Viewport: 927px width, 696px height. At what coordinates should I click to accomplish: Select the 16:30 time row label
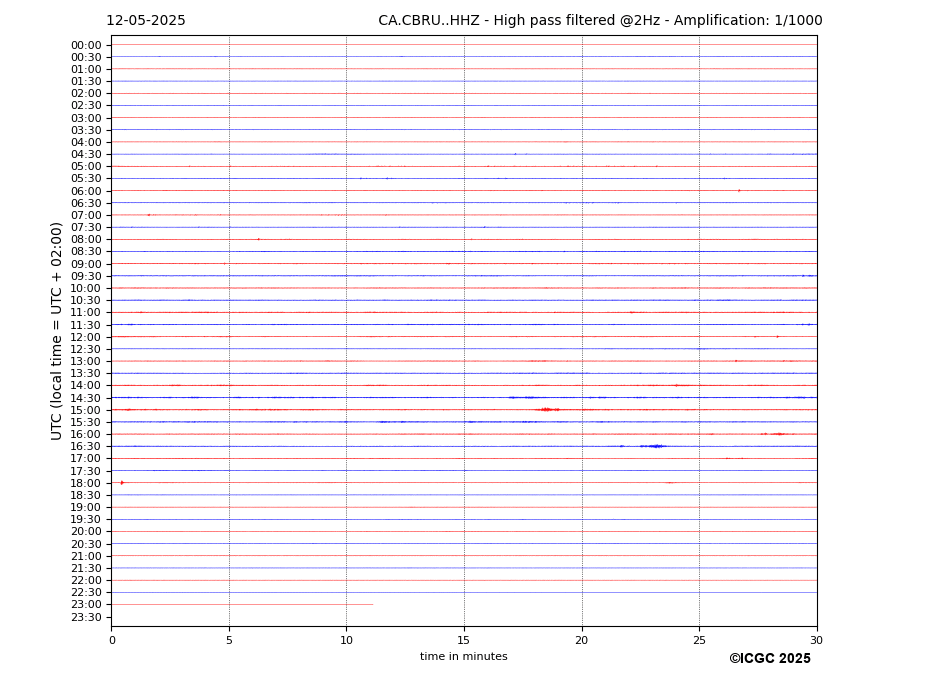(x=86, y=447)
